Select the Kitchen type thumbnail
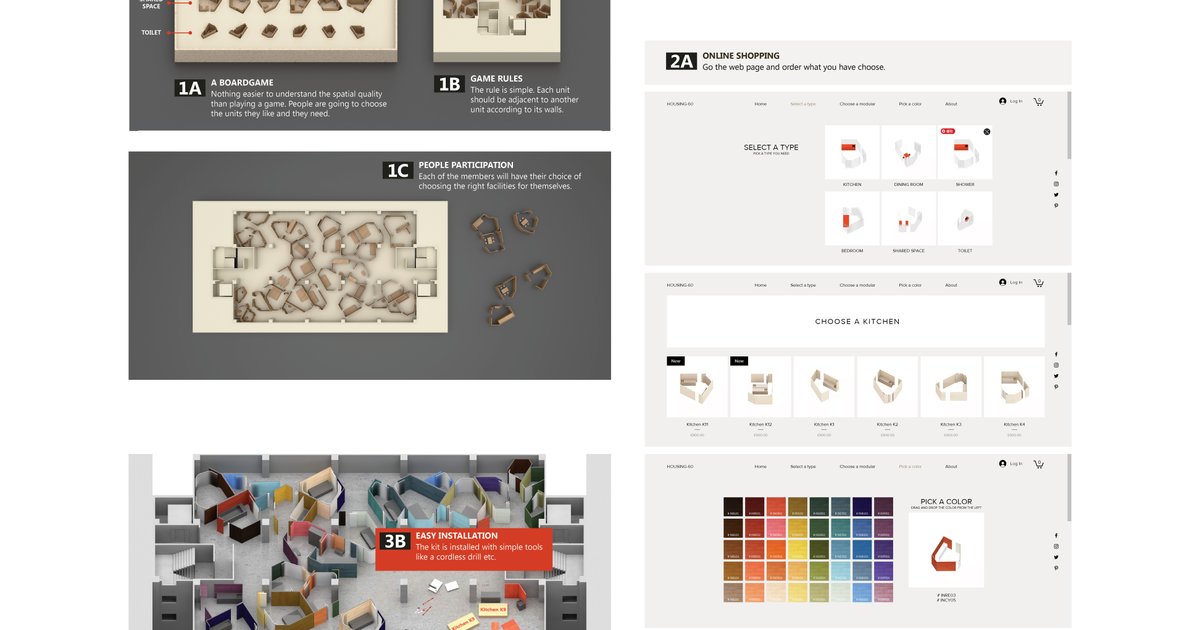The image size is (1200, 630). pos(852,152)
